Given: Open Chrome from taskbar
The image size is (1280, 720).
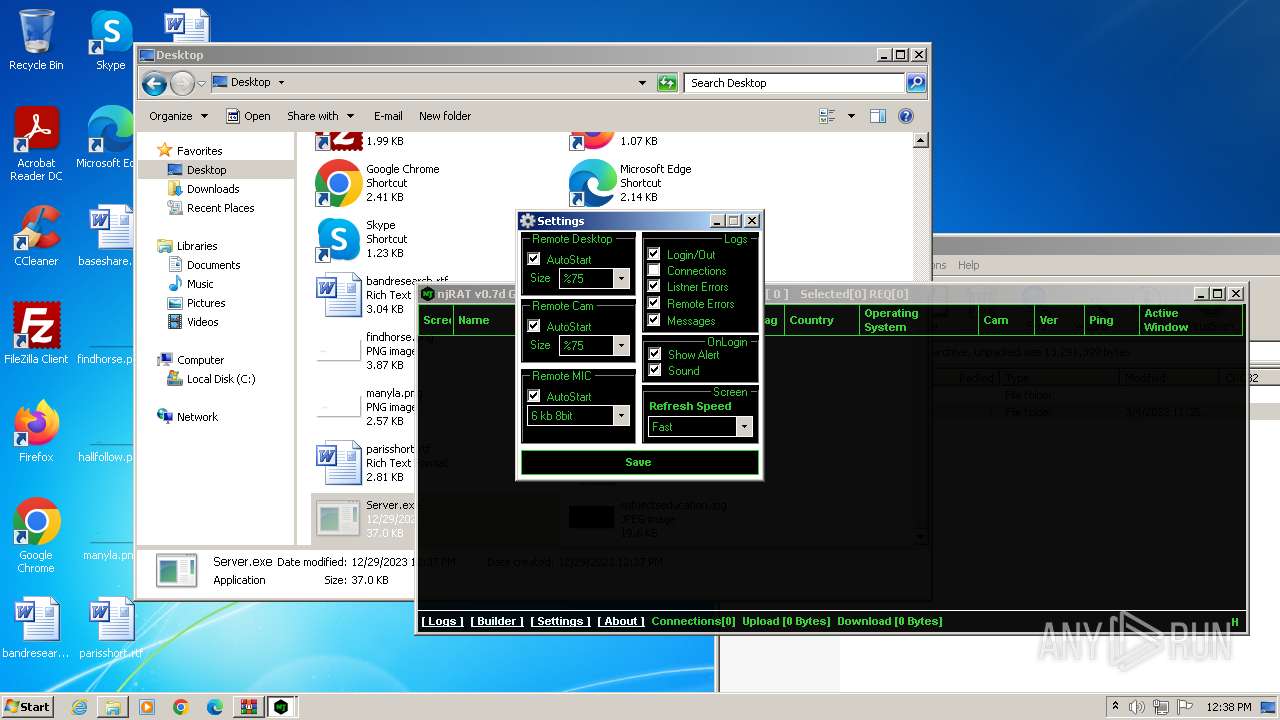Looking at the screenshot, I should point(180,707).
